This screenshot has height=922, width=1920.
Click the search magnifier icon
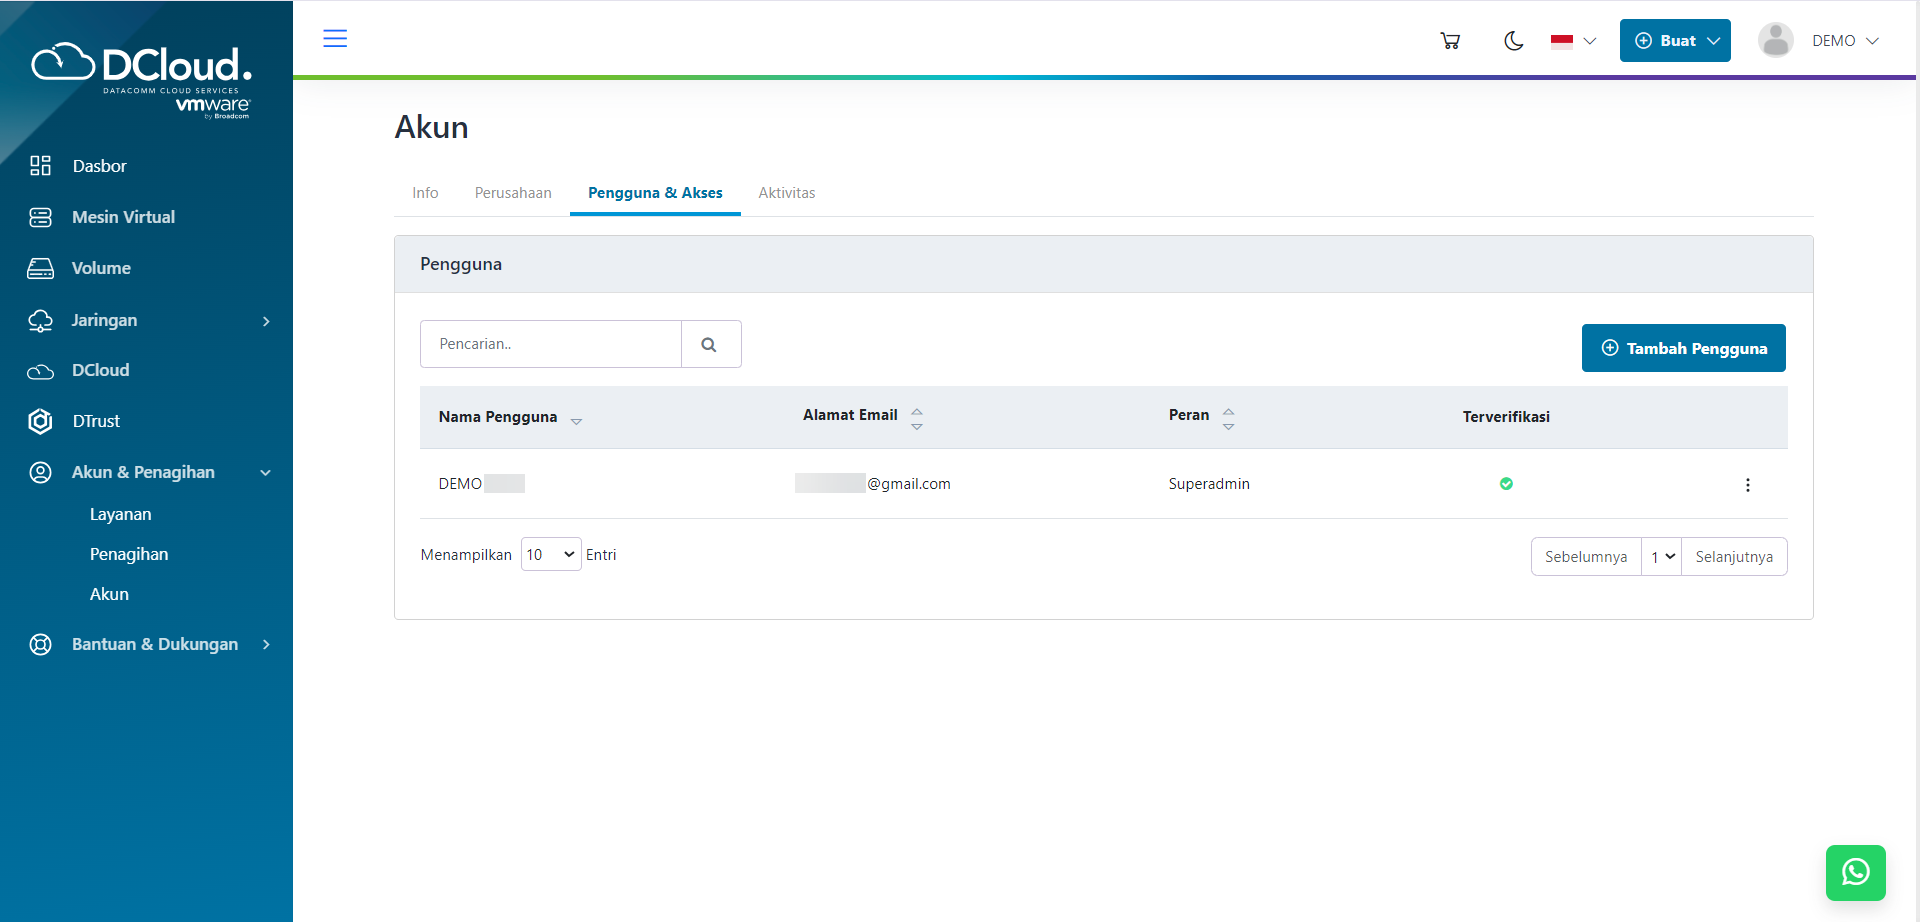(x=710, y=344)
